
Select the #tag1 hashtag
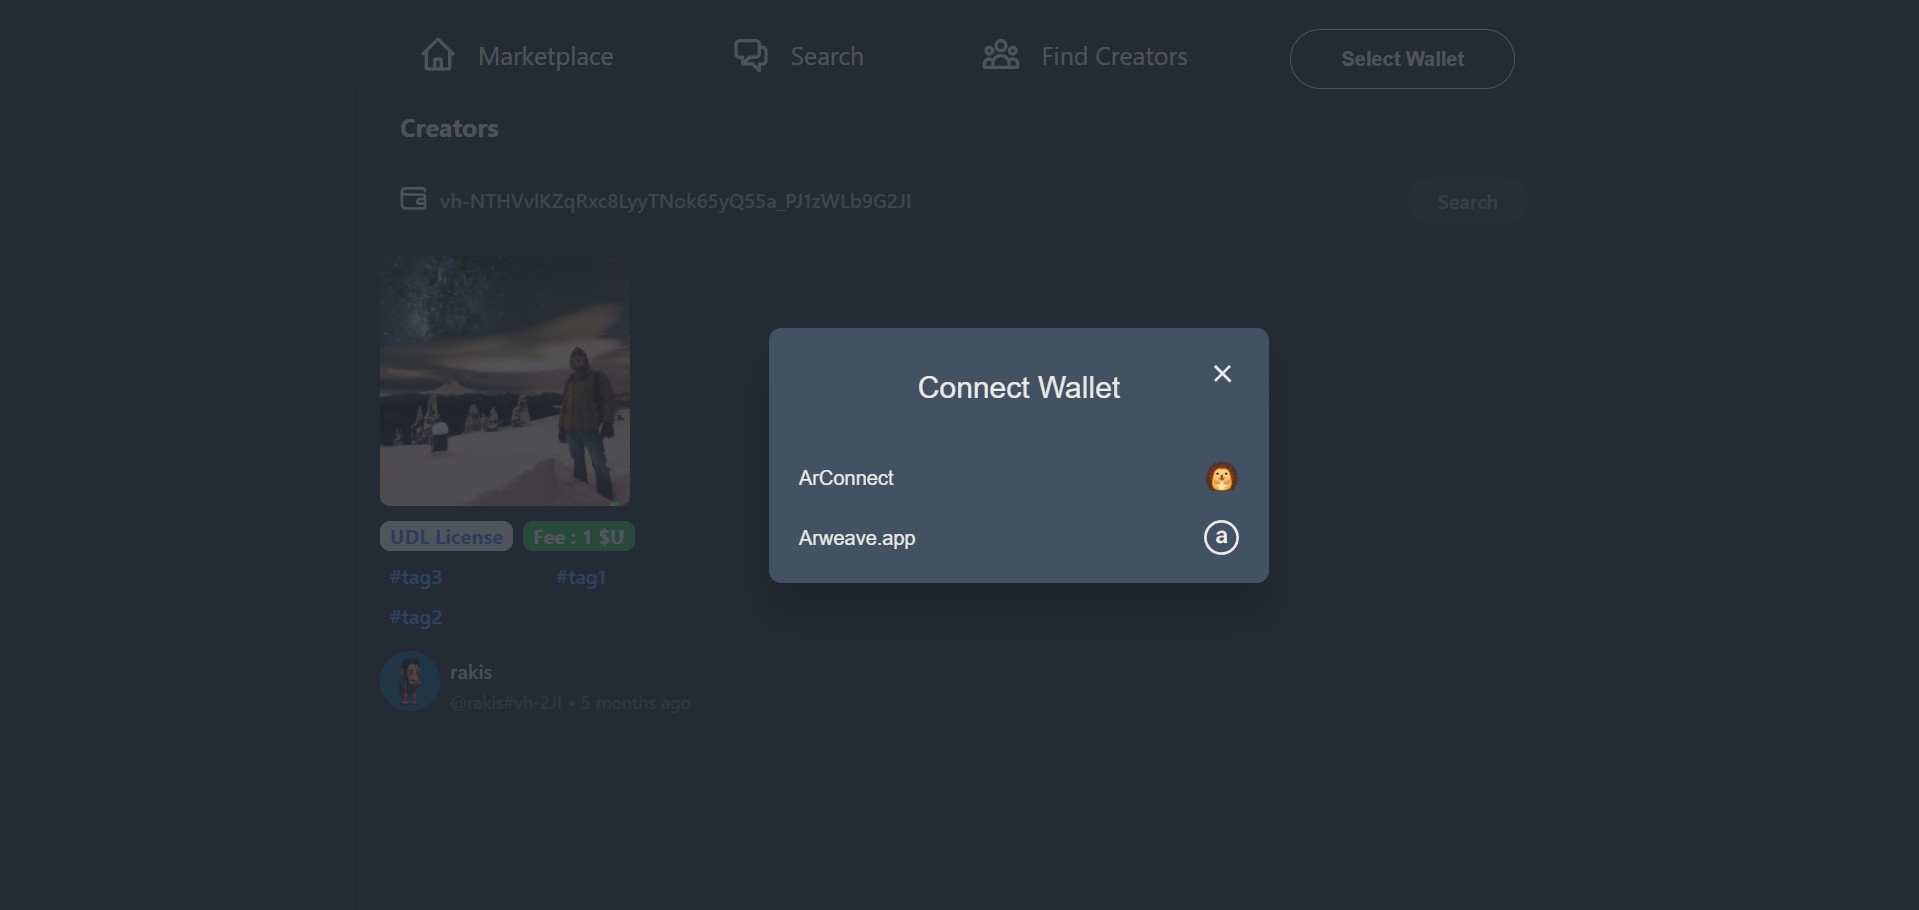click(x=581, y=577)
